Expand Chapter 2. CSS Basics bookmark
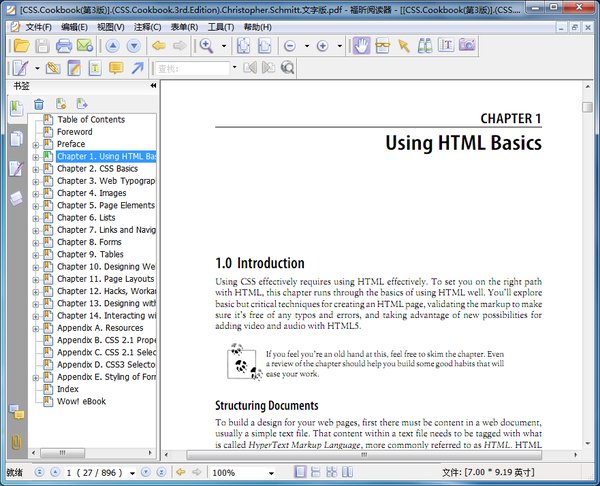The image size is (600, 486). [36, 170]
